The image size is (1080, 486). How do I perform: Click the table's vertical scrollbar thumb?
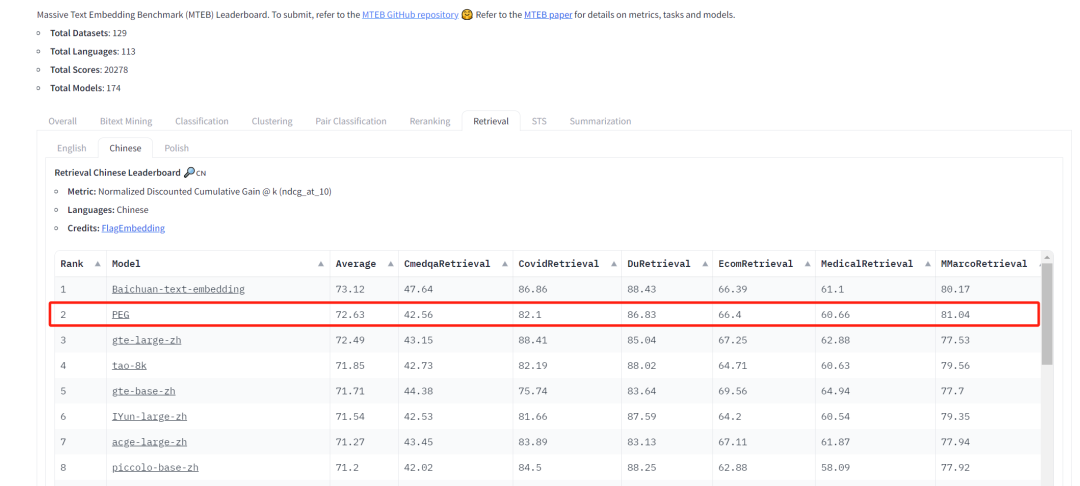1047,313
